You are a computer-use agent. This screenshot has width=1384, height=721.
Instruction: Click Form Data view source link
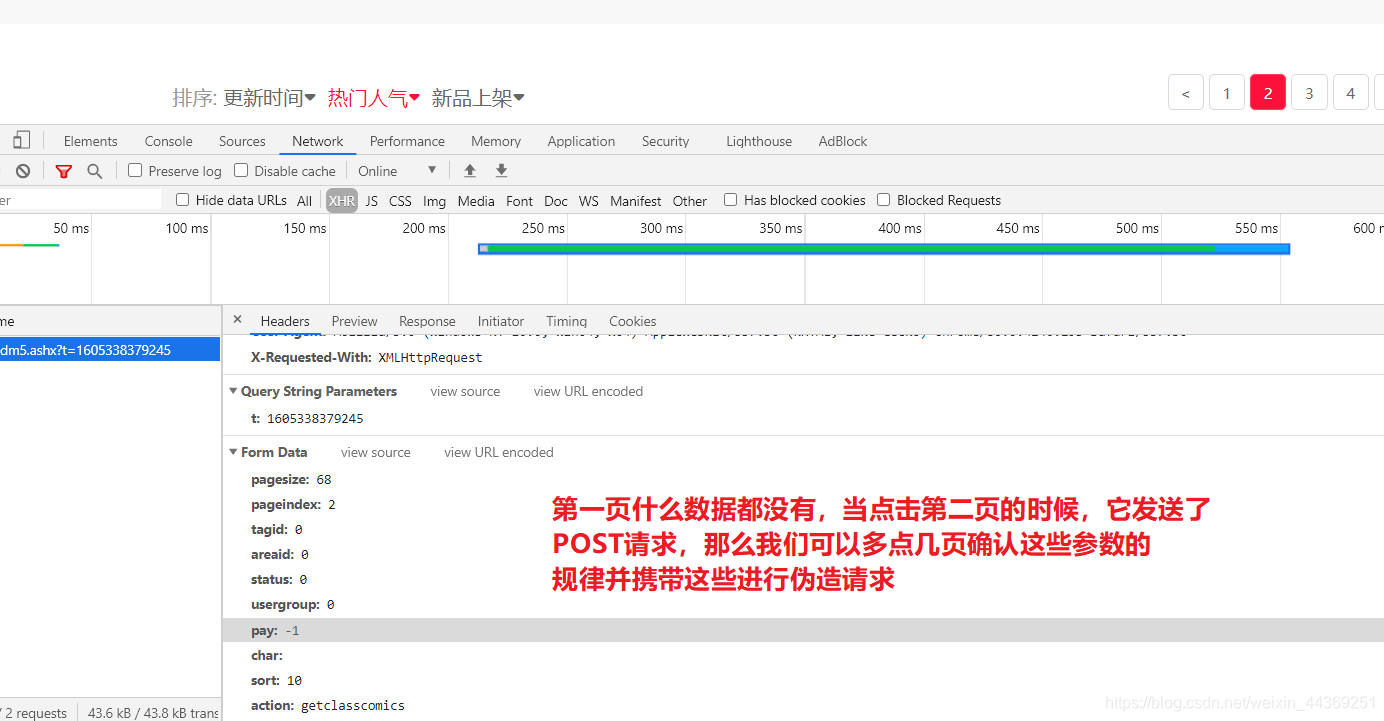coord(376,452)
